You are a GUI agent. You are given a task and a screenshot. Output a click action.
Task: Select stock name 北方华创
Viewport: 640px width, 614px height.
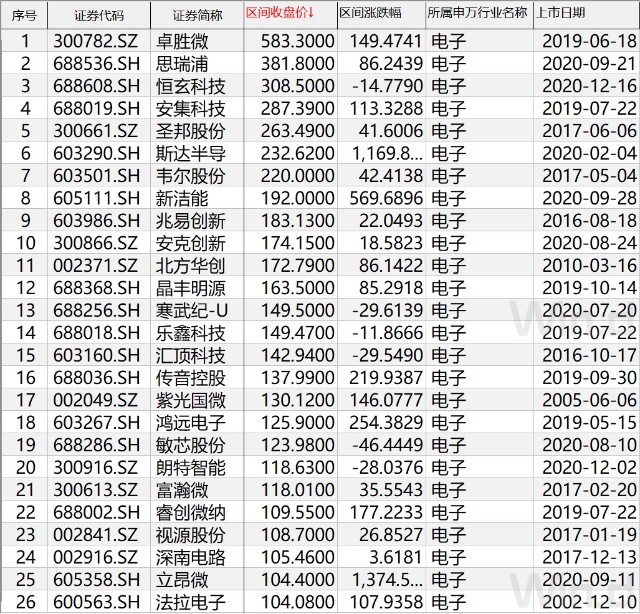pyautogui.click(x=191, y=266)
